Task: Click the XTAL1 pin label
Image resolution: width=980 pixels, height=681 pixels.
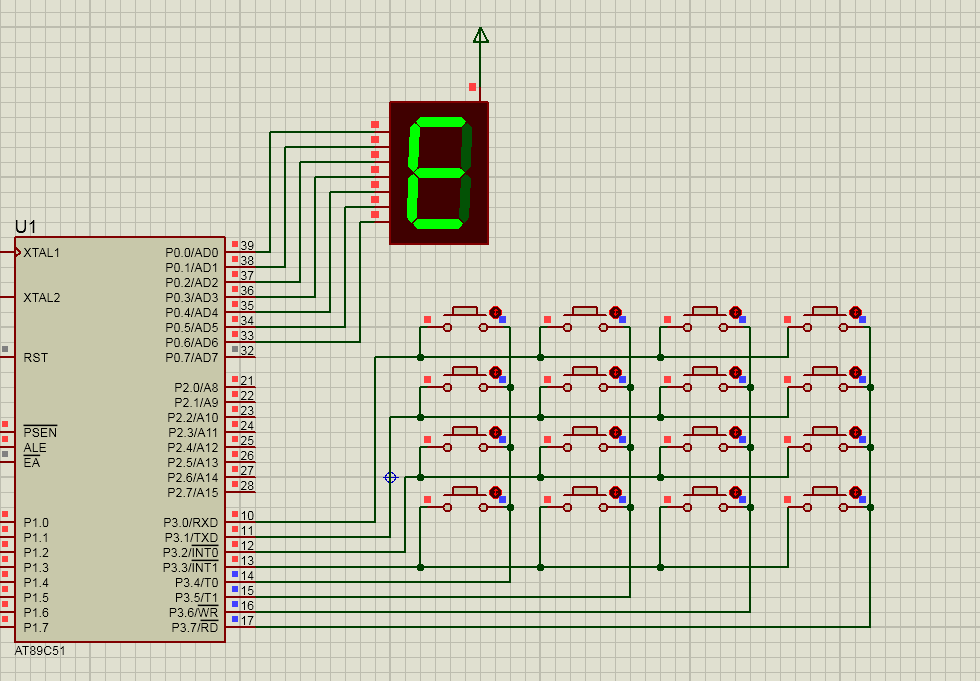Action: point(41,253)
